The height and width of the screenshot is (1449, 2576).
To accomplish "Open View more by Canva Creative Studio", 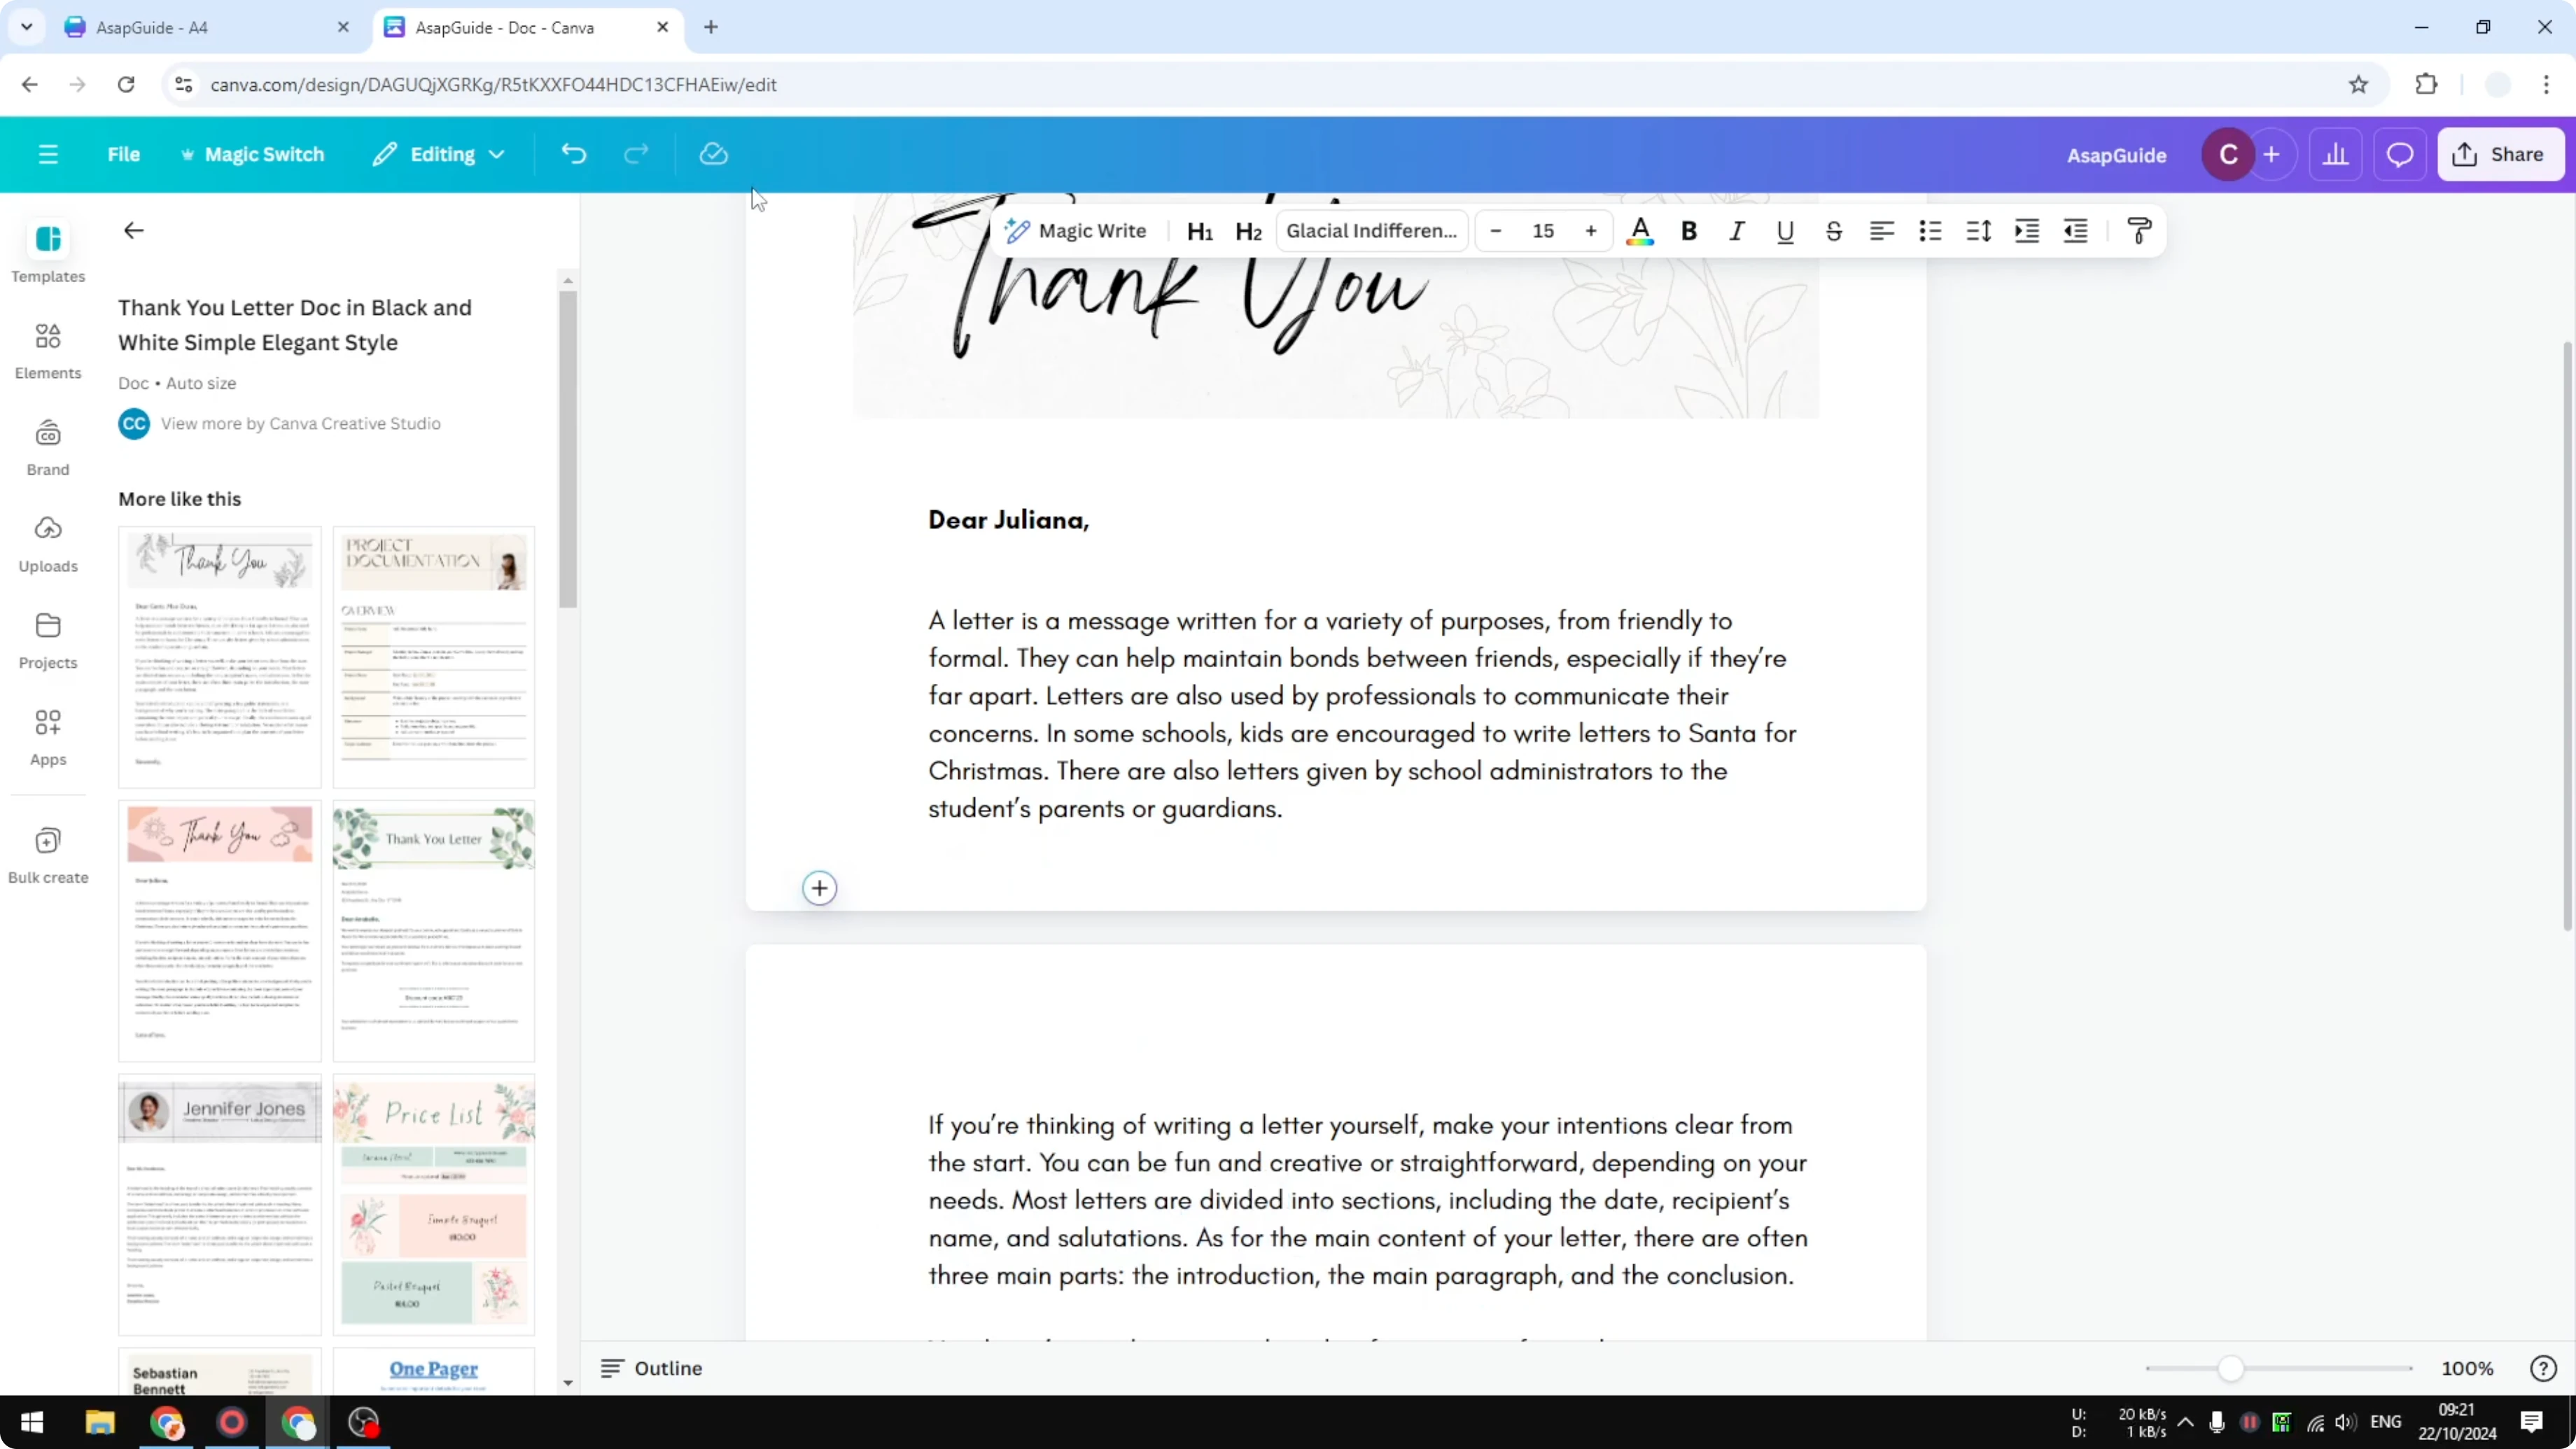I will tap(300, 423).
